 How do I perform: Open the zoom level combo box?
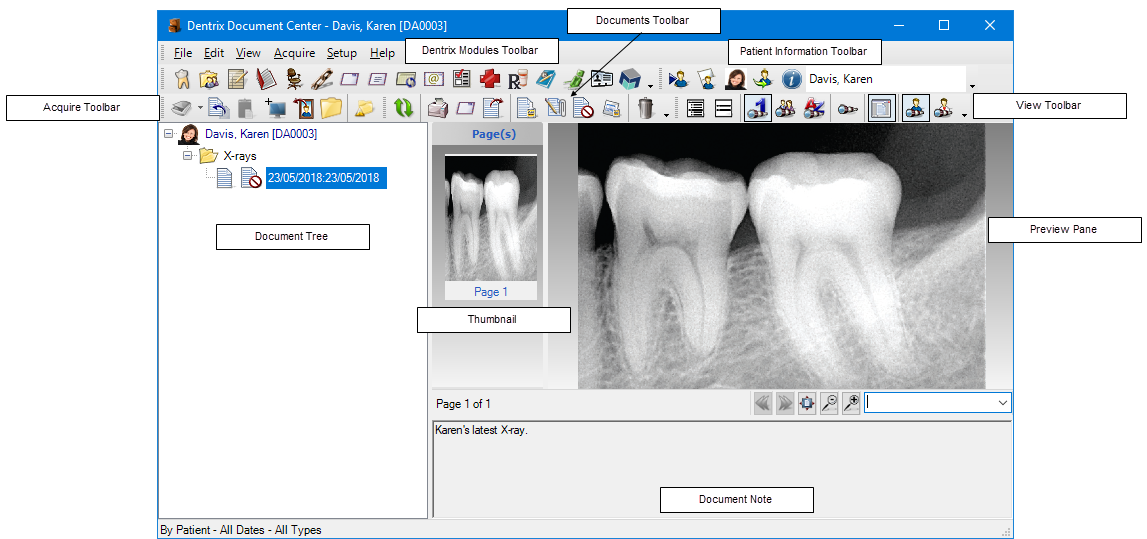click(938, 403)
